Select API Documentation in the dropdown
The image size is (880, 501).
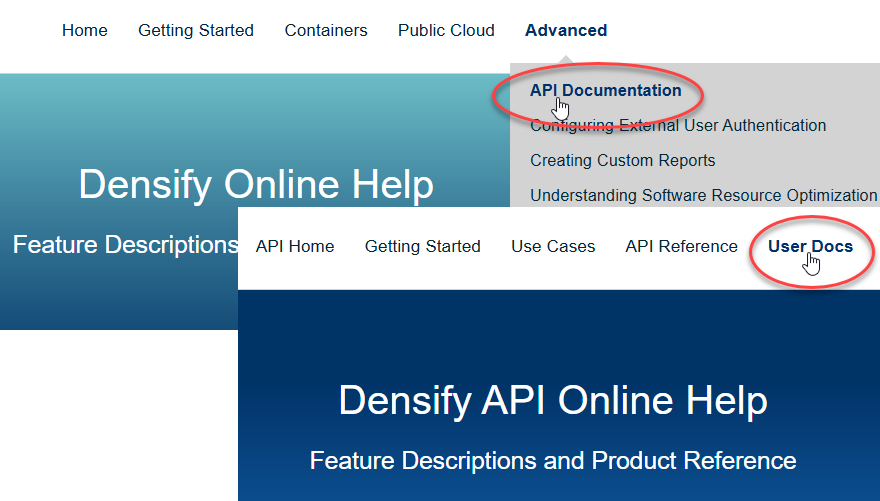606,90
